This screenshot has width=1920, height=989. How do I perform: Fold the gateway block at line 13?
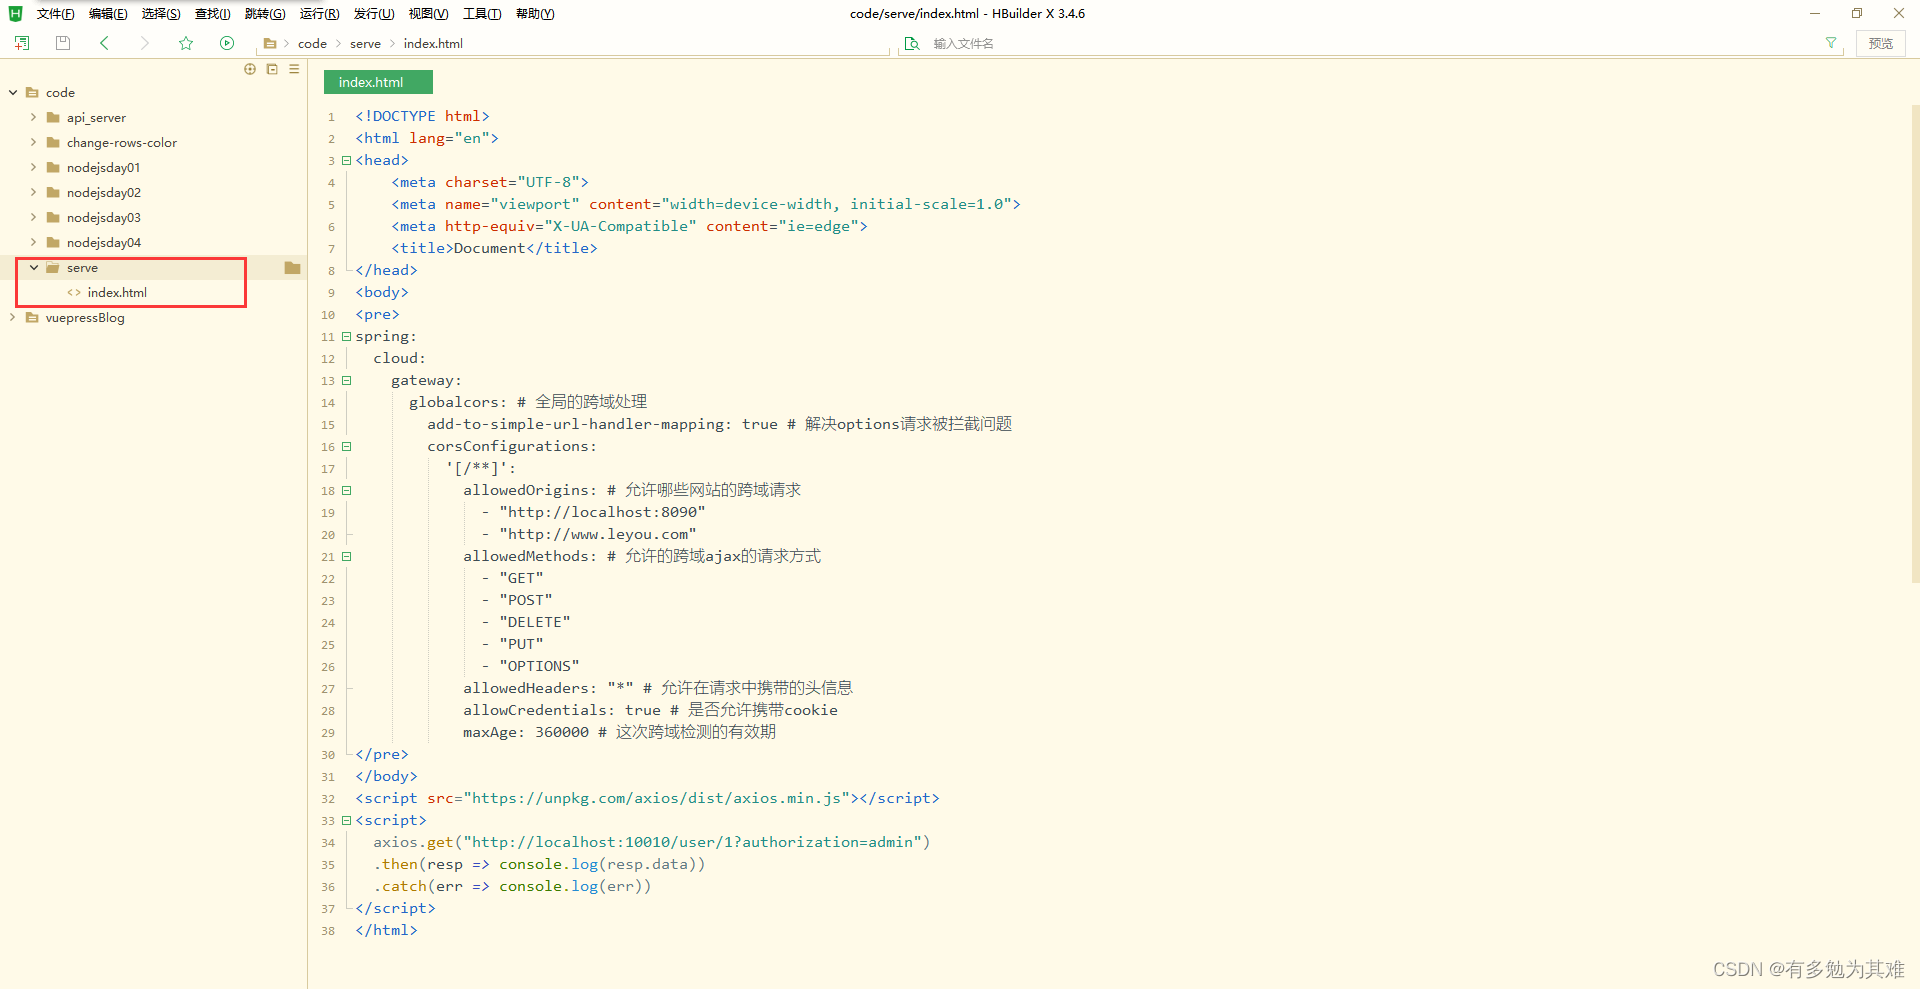coord(347,380)
